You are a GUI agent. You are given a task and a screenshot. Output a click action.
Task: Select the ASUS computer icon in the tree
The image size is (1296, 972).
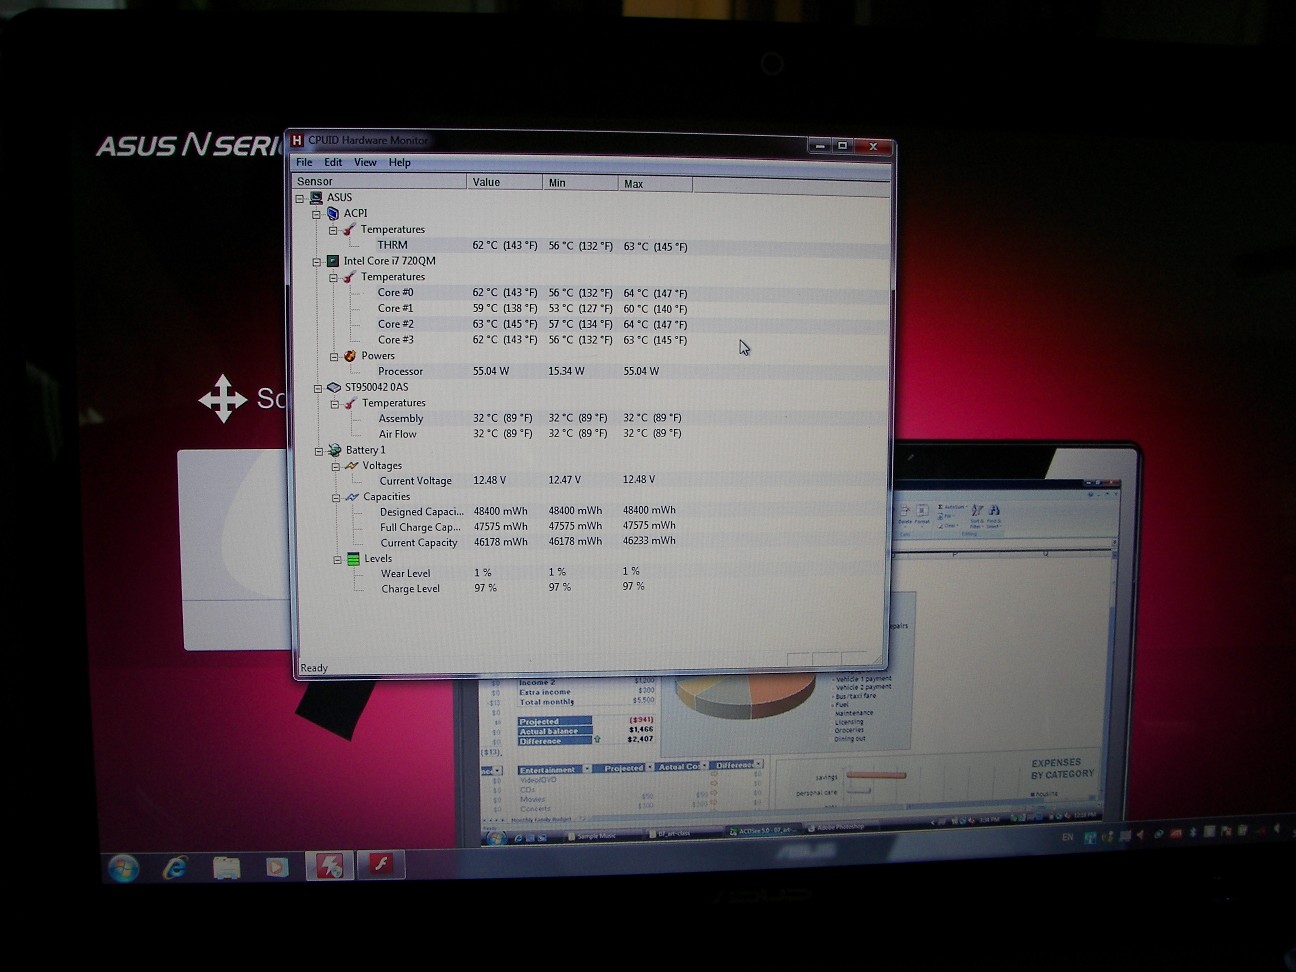pyautogui.click(x=316, y=198)
